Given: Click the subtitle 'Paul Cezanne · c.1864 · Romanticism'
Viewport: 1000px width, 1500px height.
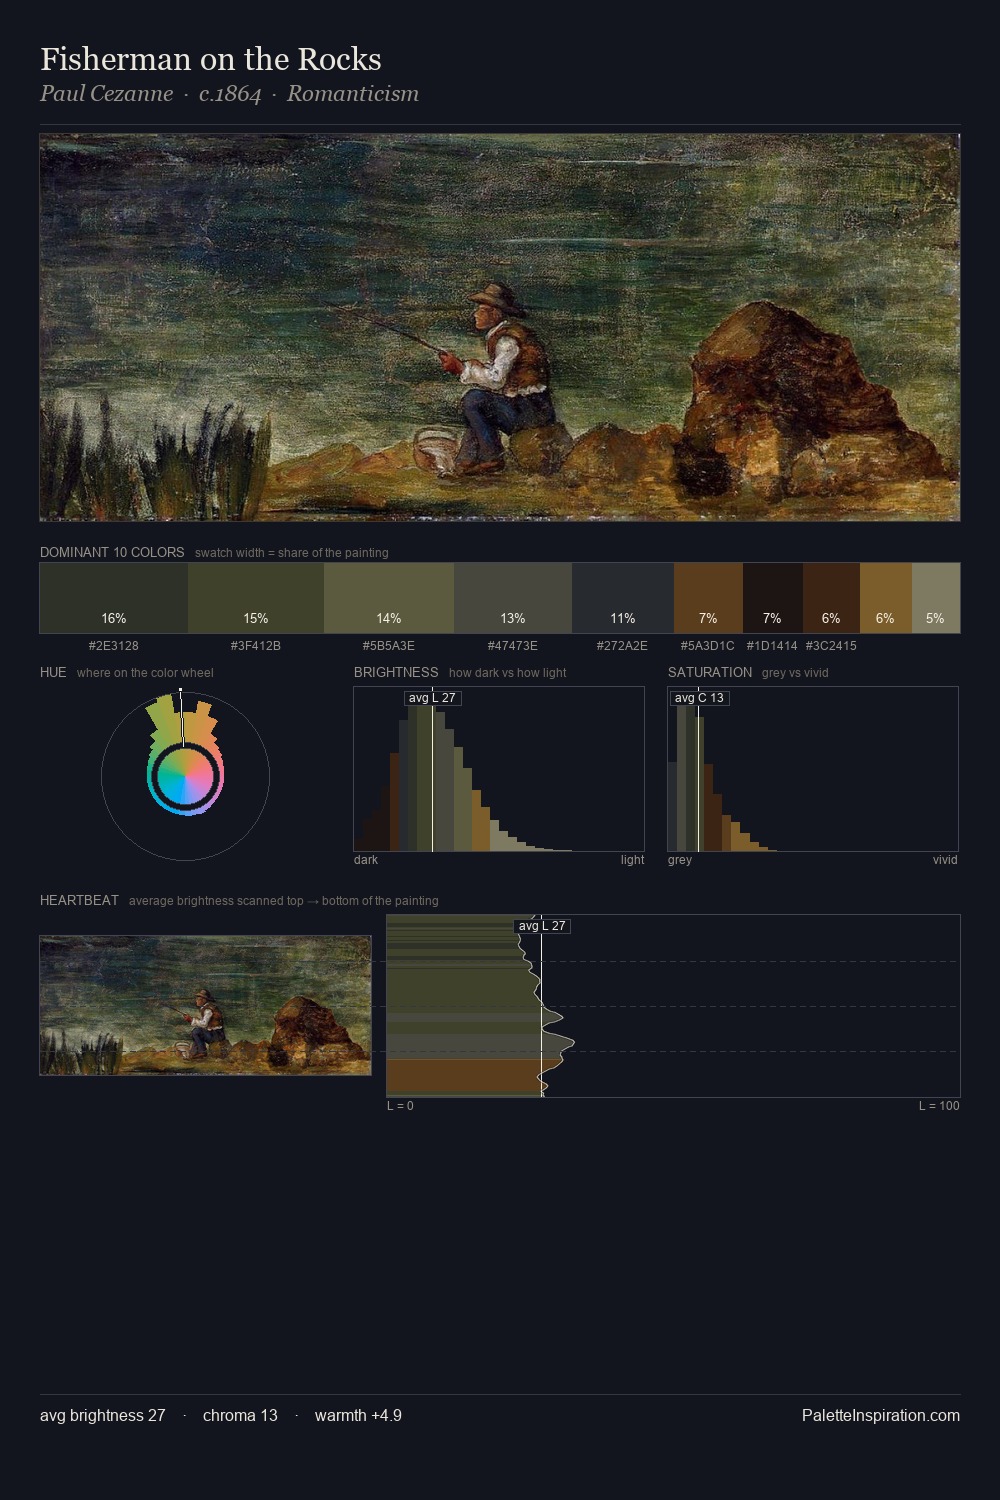Looking at the screenshot, I should tap(230, 94).
